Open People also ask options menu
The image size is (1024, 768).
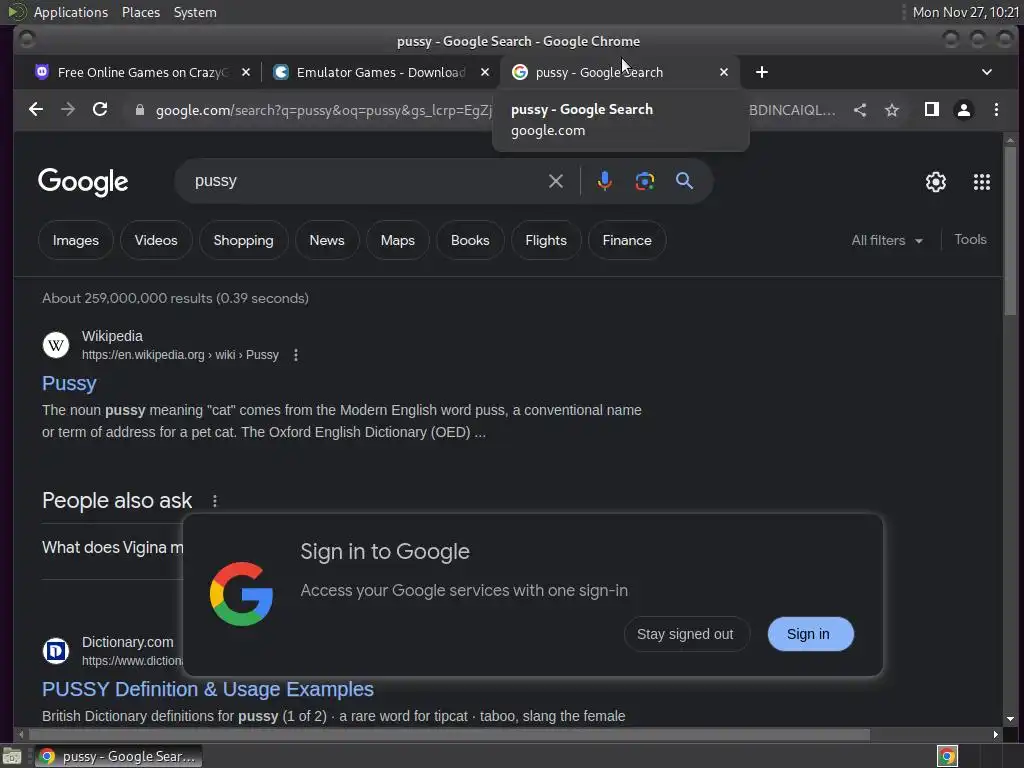(215, 501)
